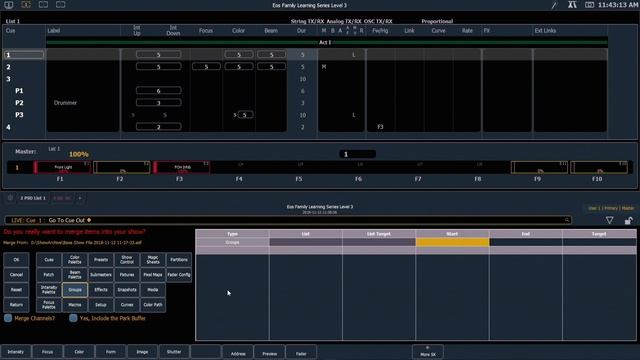640x360 pixels.
Task: Select cue 1 in cue list
Action: tap(24, 55)
